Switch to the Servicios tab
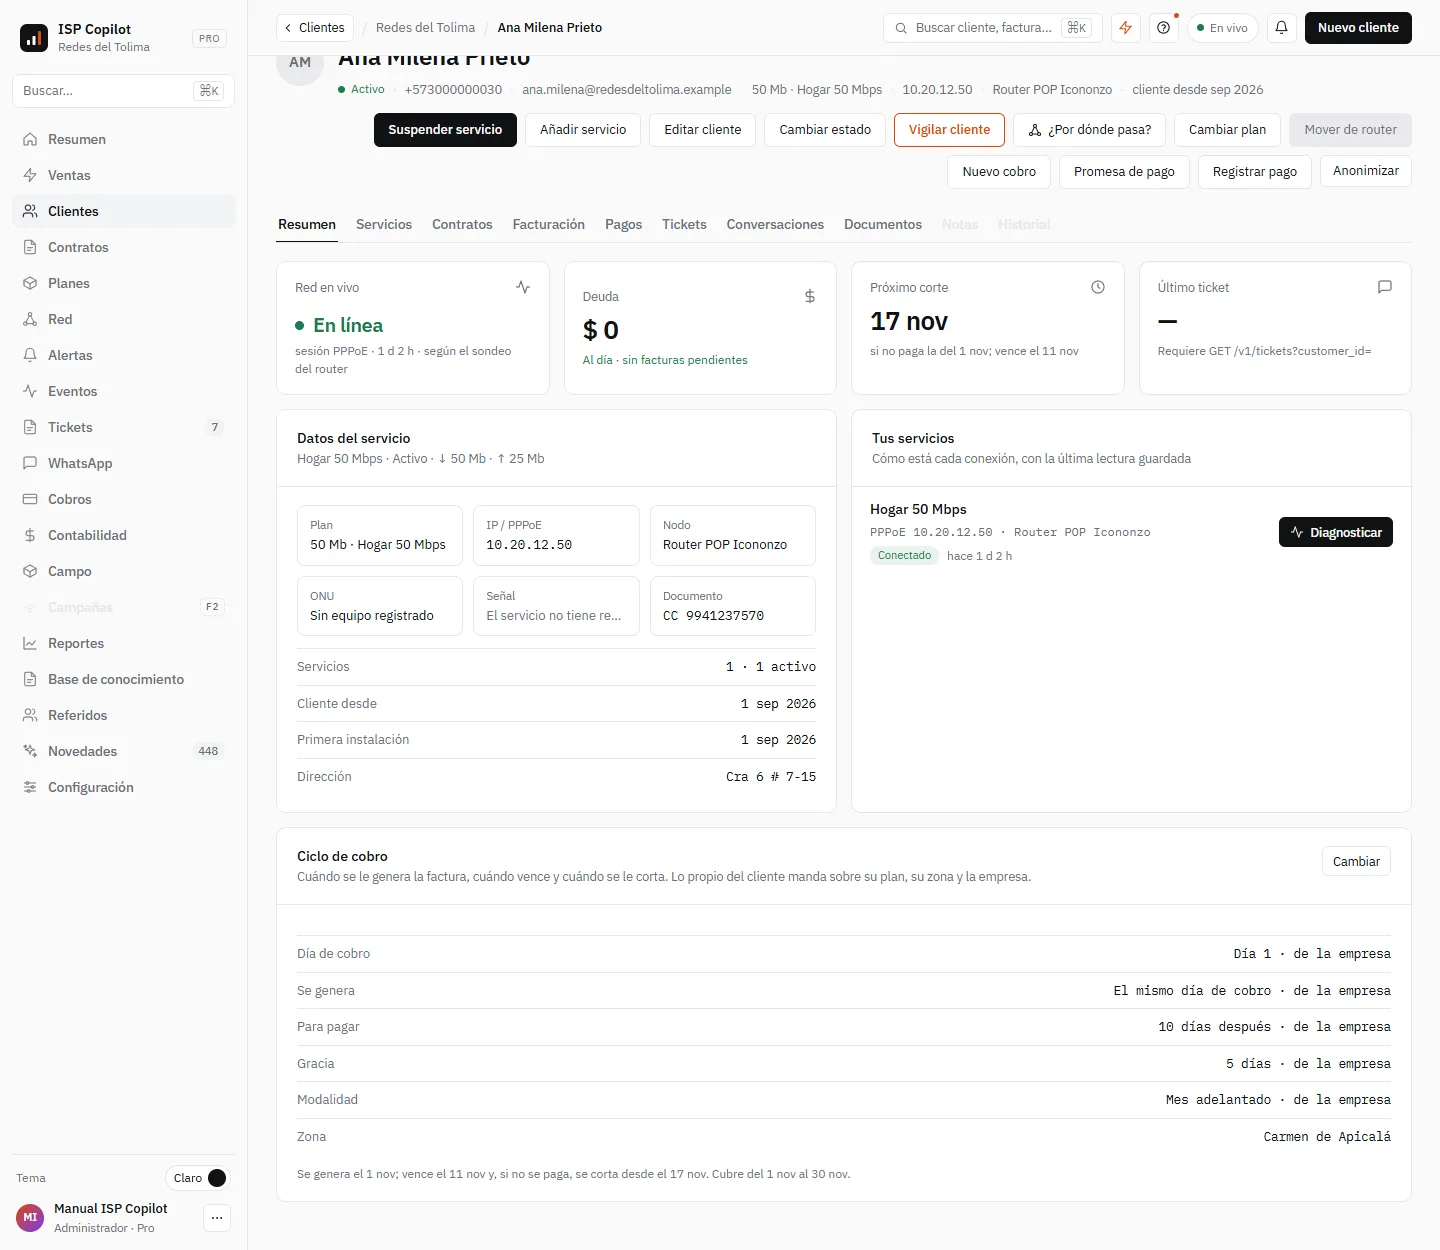Viewport: 1440px width, 1250px height. [x=384, y=224]
